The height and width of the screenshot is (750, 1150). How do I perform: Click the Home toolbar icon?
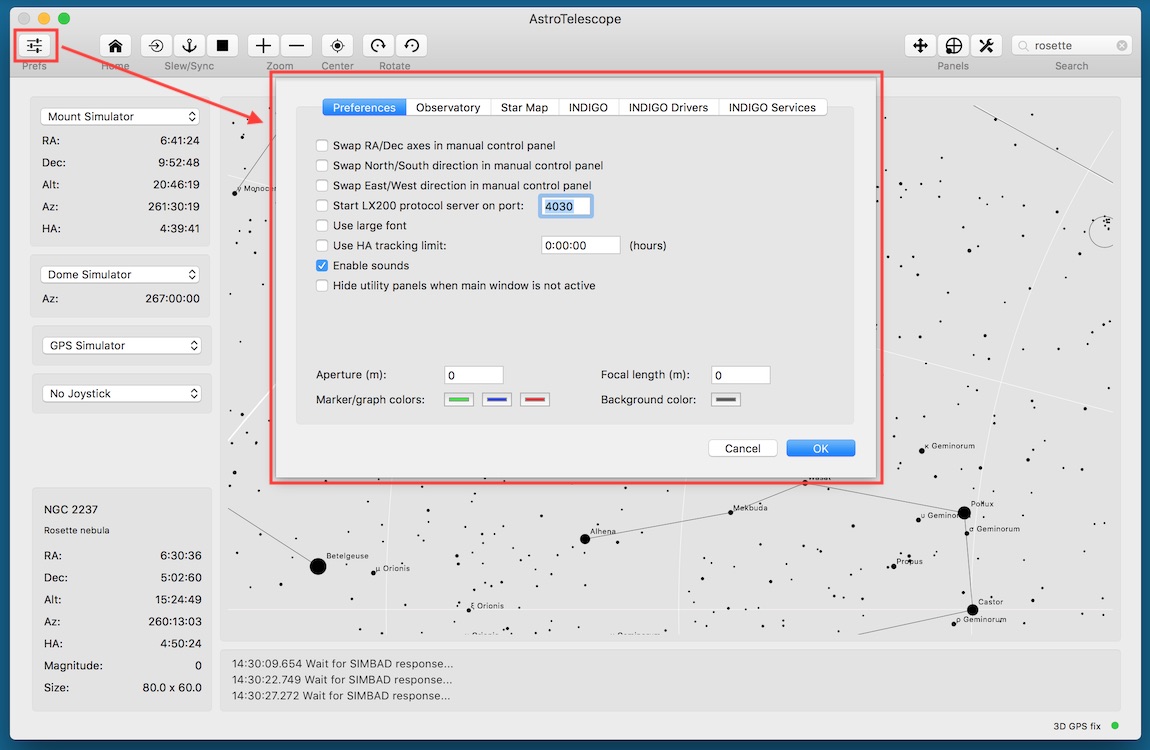coord(115,45)
